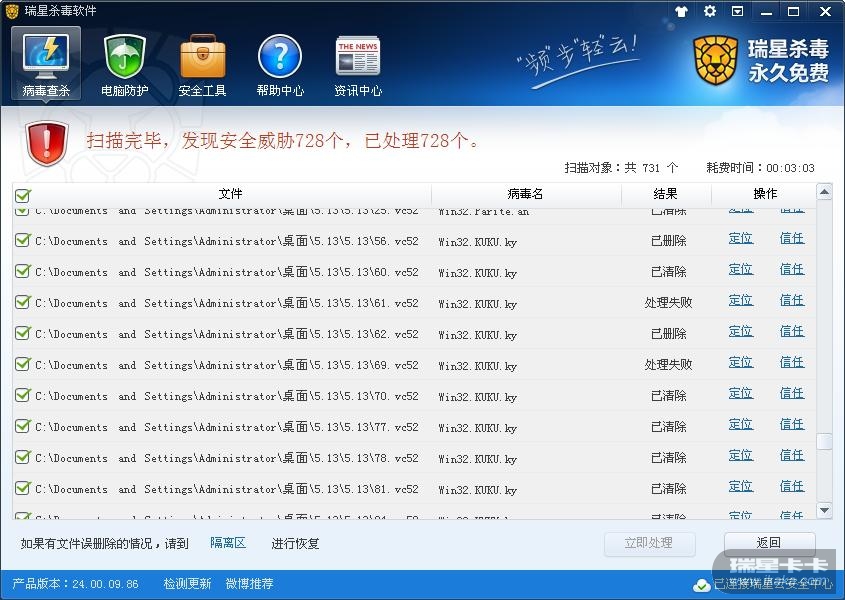This screenshot has height=600, width=845.
Task: Uncheck the row for file 62.vc52
Action: click(23, 333)
